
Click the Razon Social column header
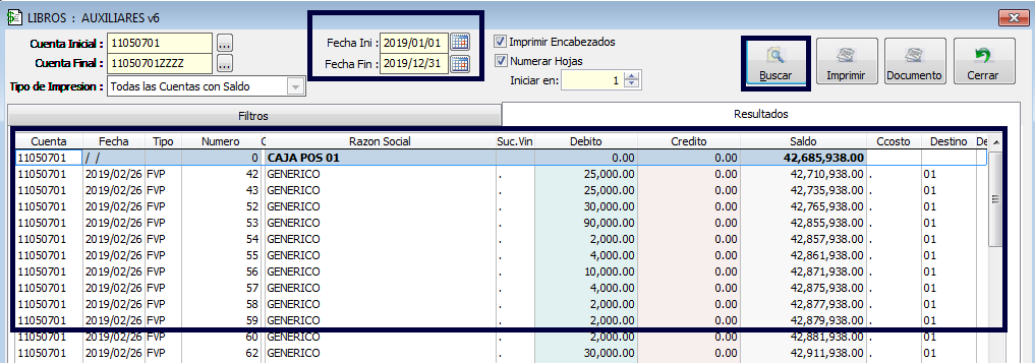coord(380,141)
